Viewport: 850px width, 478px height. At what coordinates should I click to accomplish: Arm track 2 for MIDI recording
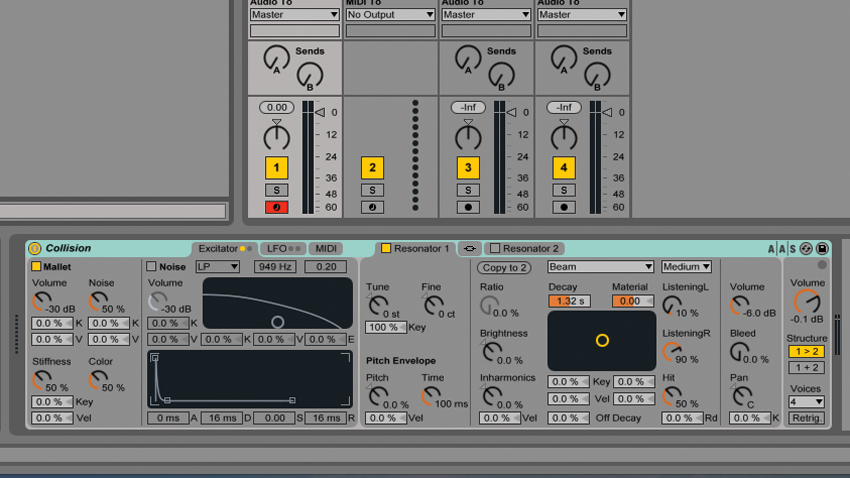[372, 207]
